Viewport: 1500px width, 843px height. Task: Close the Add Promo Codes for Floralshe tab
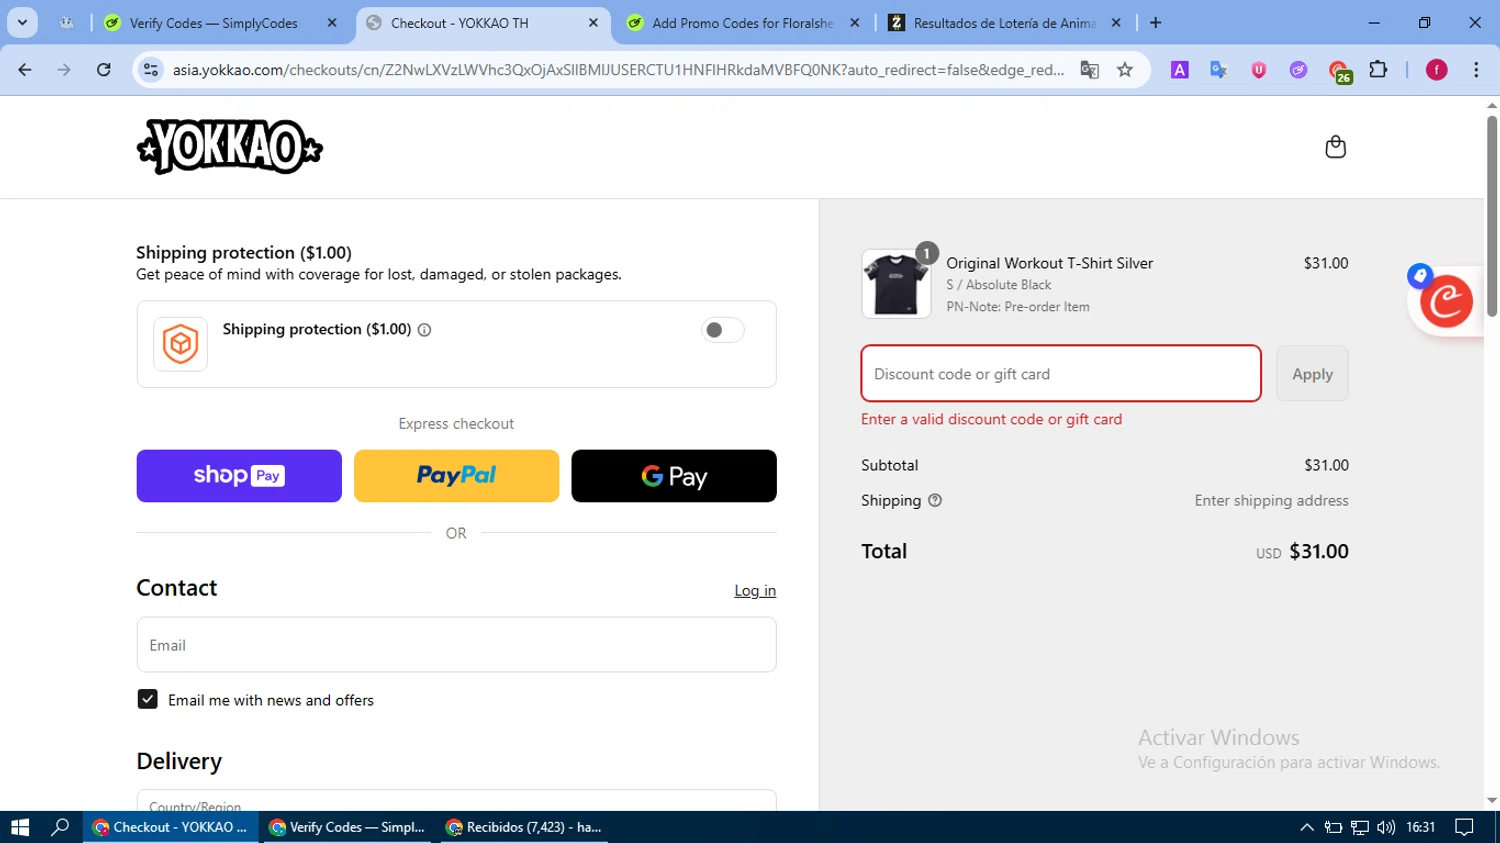[854, 22]
